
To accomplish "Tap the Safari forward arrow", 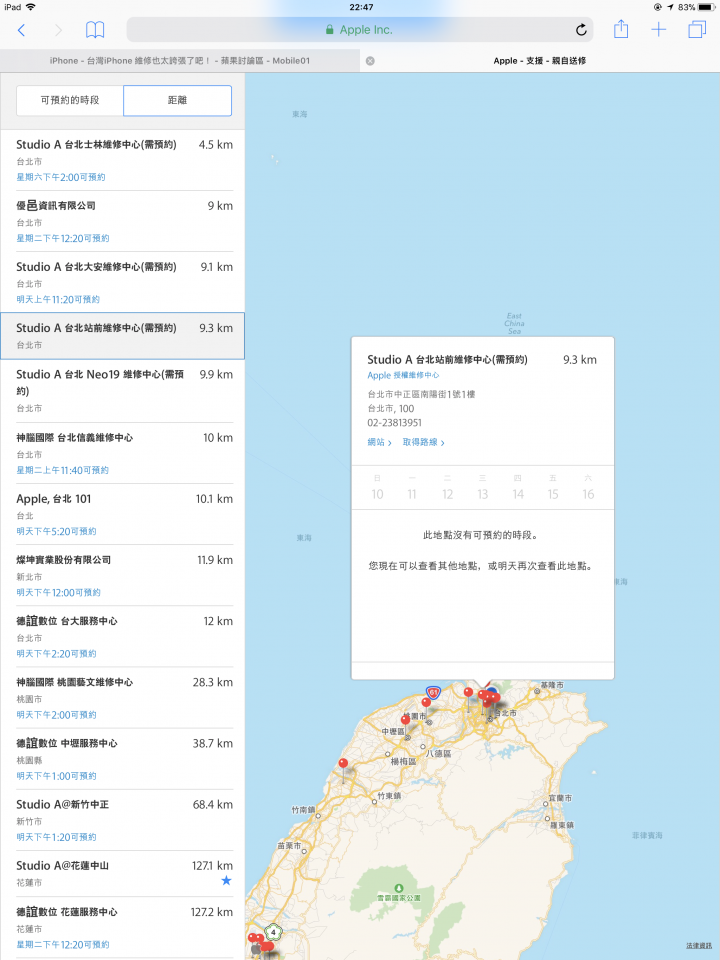I will pos(58,30).
